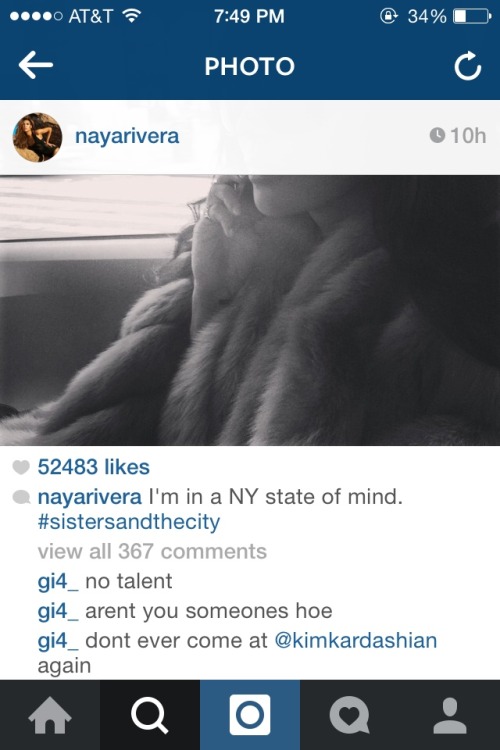Image resolution: width=500 pixels, height=750 pixels.
Task: Tap nayarivera username in the caption
Action: pyautogui.click(x=89, y=497)
